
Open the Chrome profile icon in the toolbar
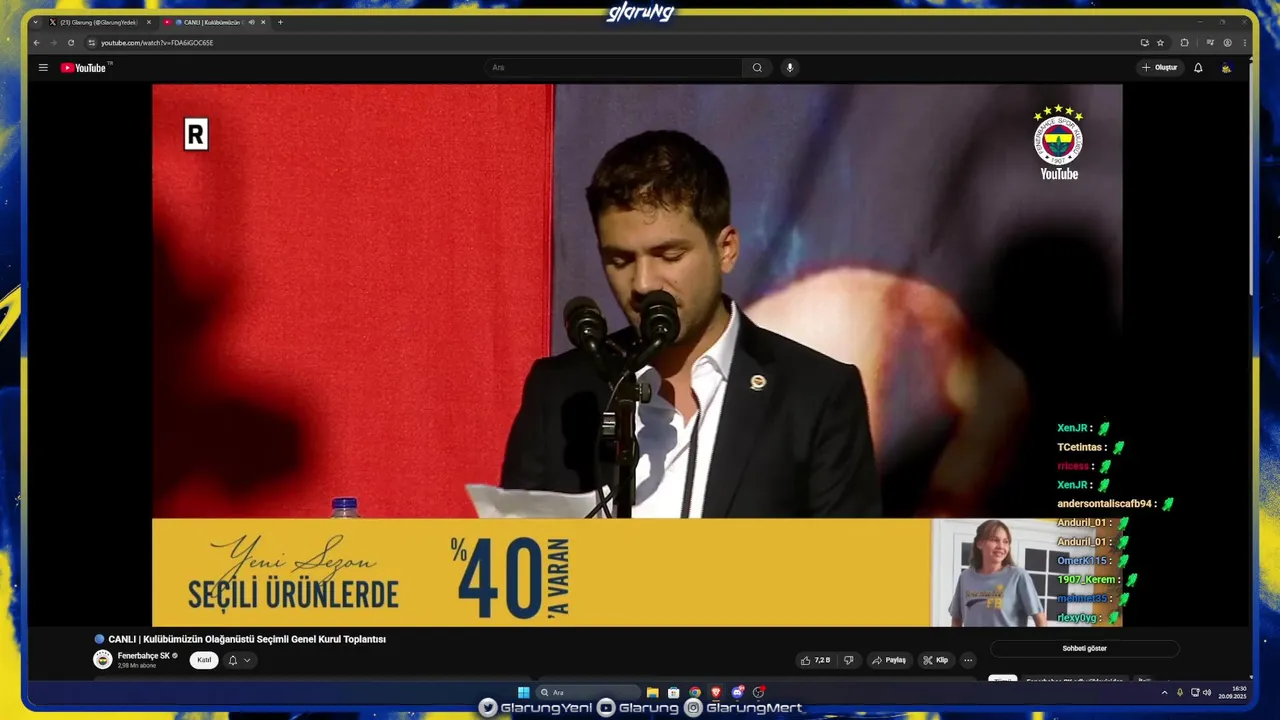click(x=1227, y=43)
